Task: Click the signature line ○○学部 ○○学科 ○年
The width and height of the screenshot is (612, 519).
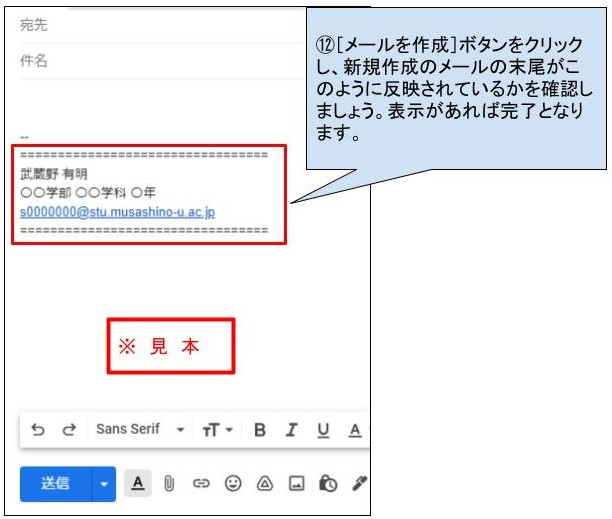Action: click(x=88, y=192)
